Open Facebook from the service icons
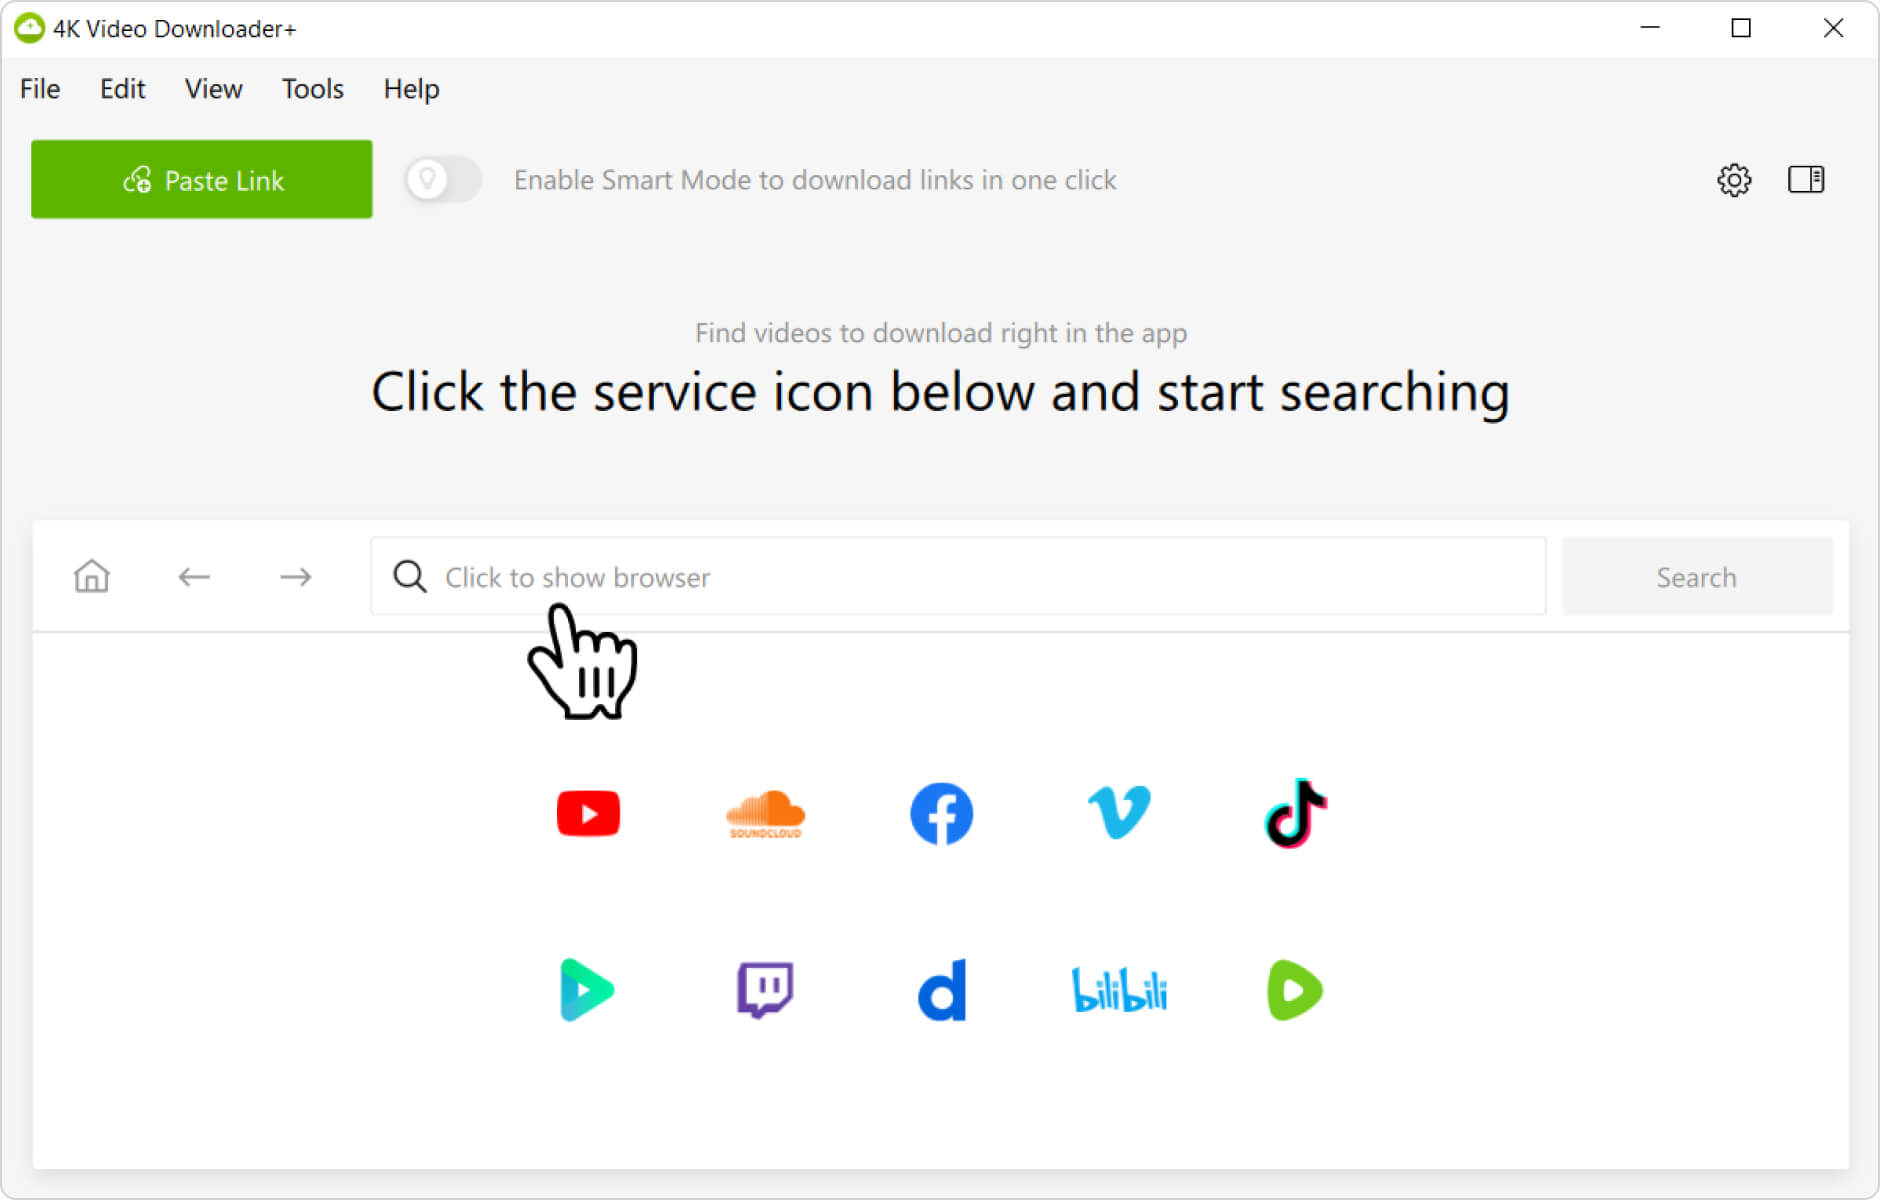 [941, 814]
